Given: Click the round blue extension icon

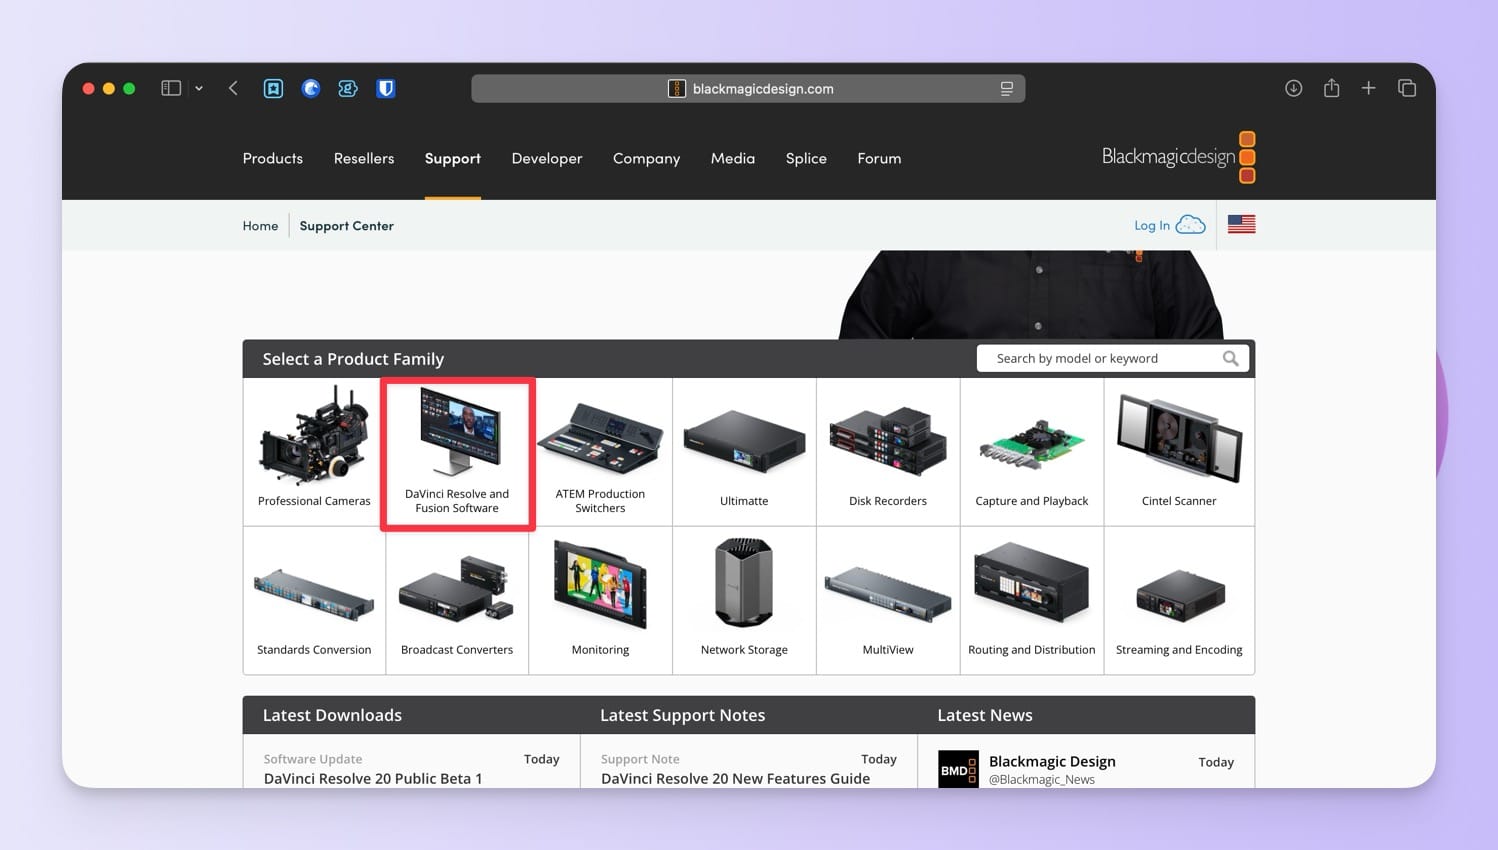Looking at the screenshot, I should coord(311,88).
